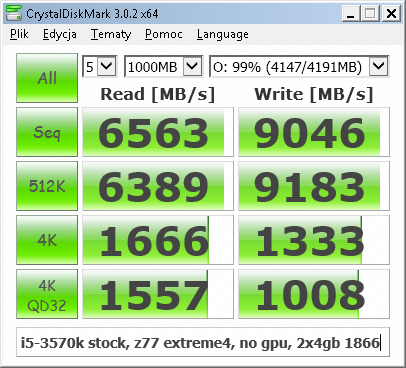Click the Read [MB/s] column header
Image resolution: width=406 pixels, height=368 pixels.
pos(158,94)
